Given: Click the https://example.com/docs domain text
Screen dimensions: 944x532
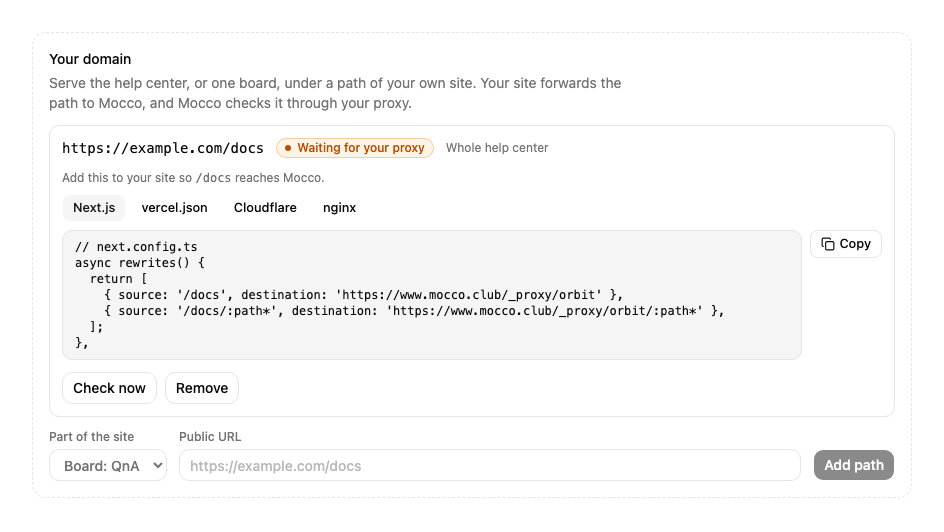Looking at the screenshot, I should 163,148.
